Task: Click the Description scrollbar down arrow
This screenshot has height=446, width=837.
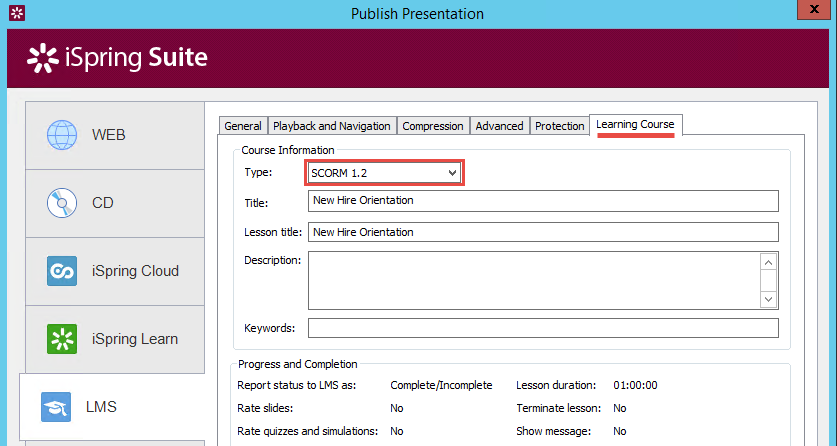Action: pyautogui.click(x=769, y=299)
